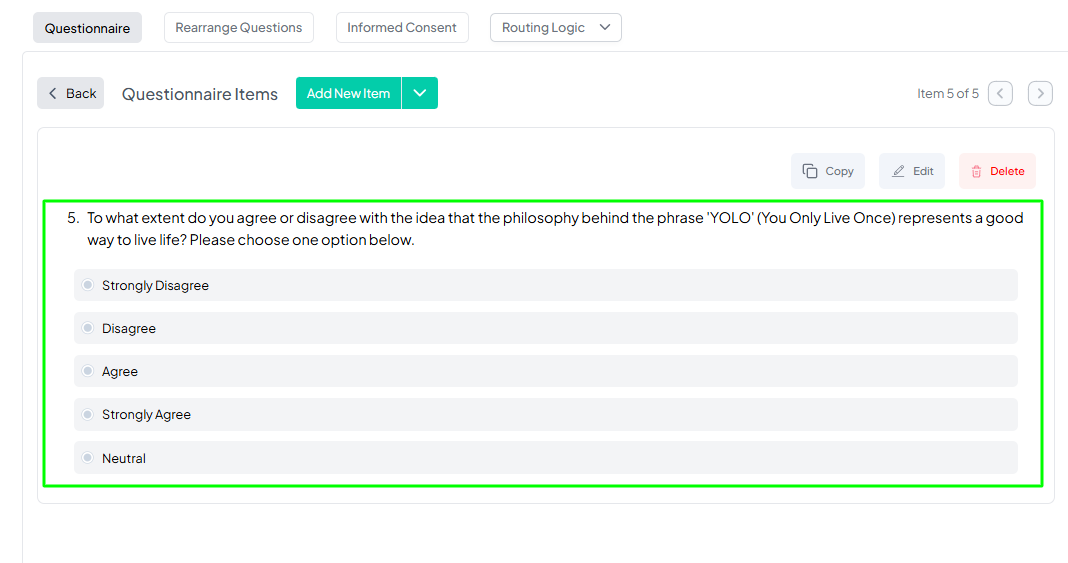Screen dimensions: 1068x563
Task: Go to the next questionnaire item
Action: [x=1040, y=93]
